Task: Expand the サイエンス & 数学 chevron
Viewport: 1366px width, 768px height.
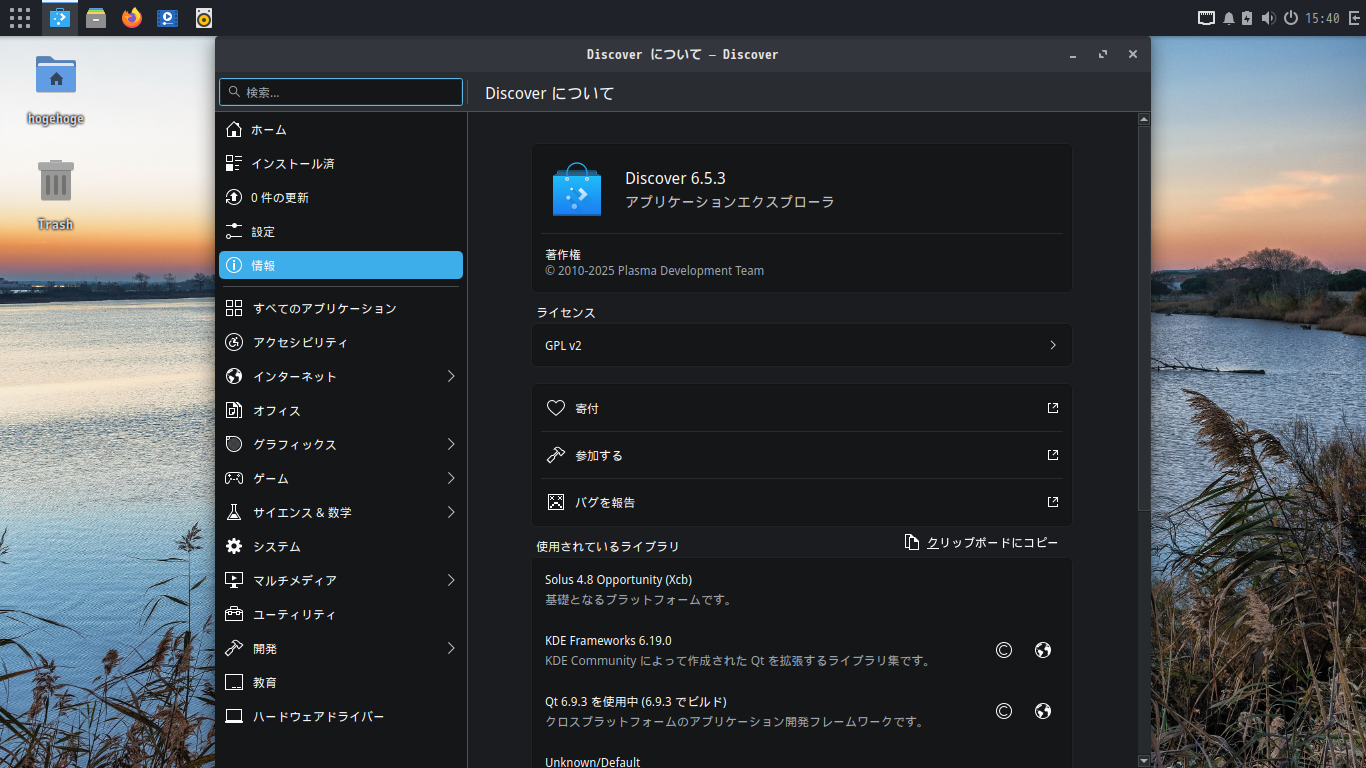Action: pos(451,513)
